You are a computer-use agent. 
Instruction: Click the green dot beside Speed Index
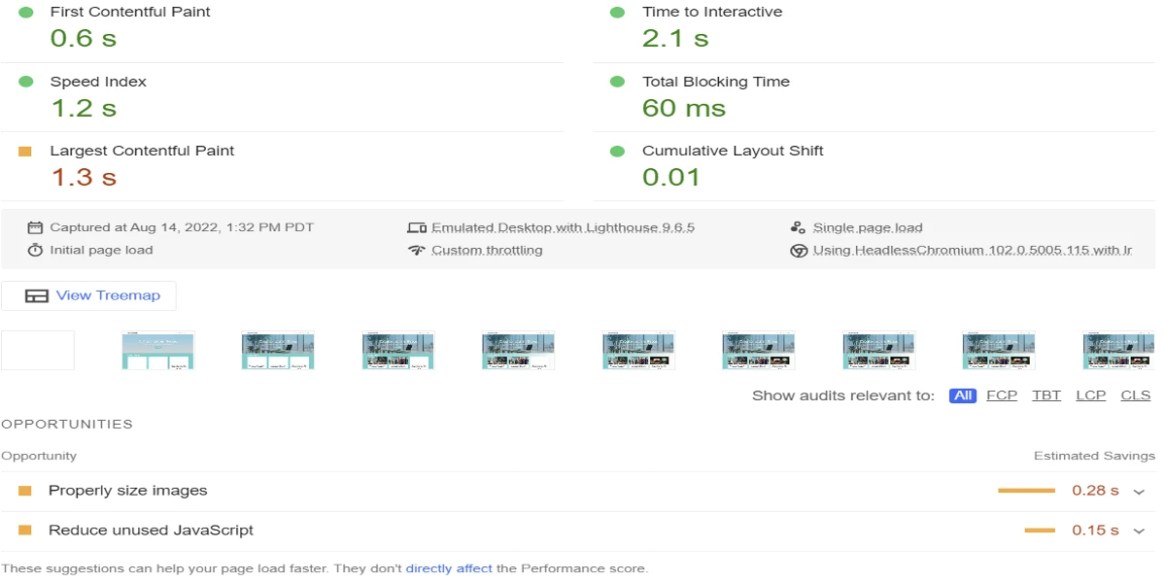pyautogui.click(x=26, y=82)
